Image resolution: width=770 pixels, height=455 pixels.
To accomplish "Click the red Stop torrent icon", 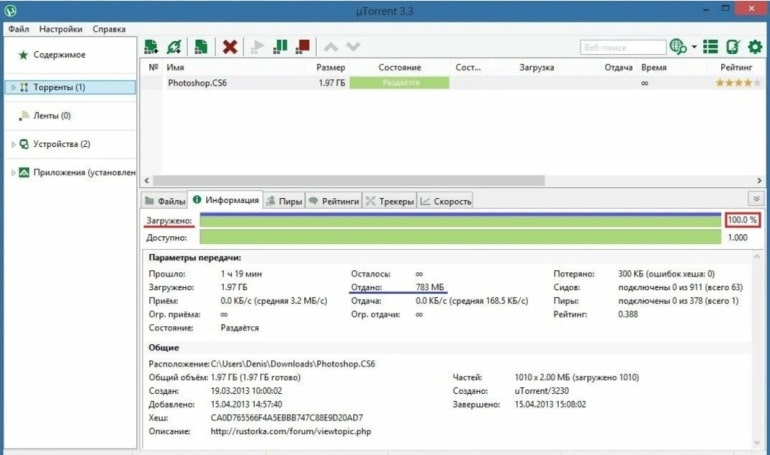I will [x=303, y=47].
